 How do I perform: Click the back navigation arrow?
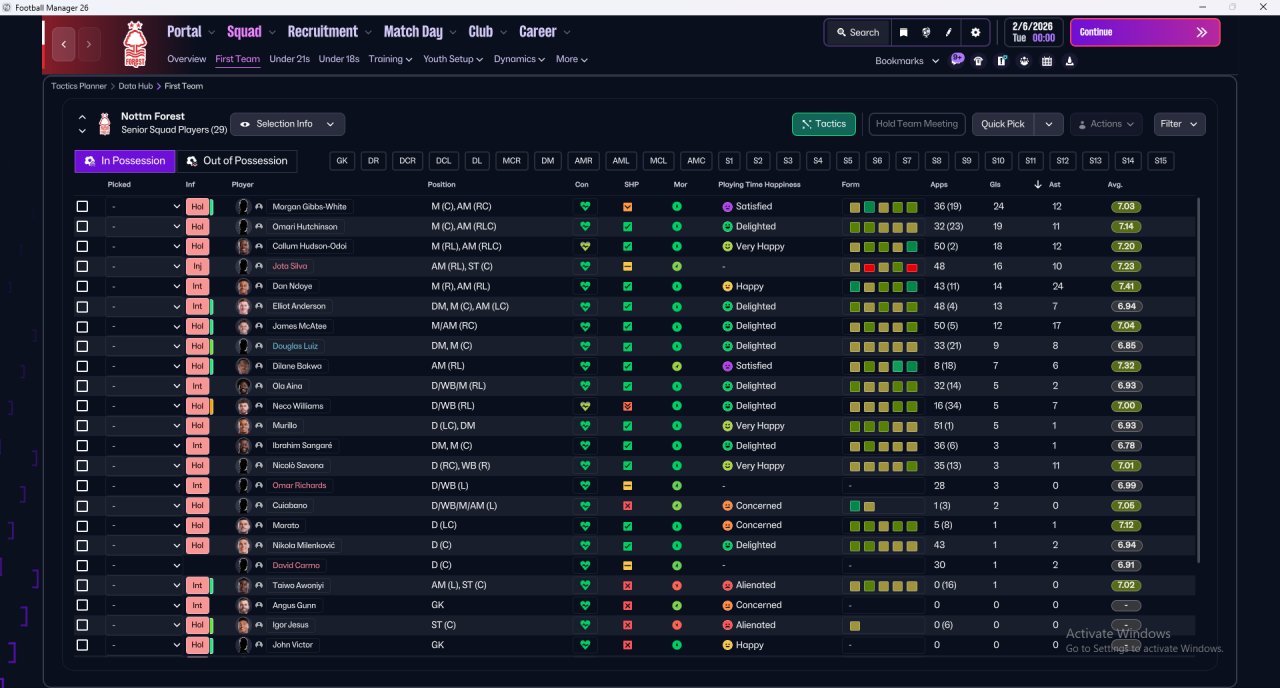[x=65, y=44]
